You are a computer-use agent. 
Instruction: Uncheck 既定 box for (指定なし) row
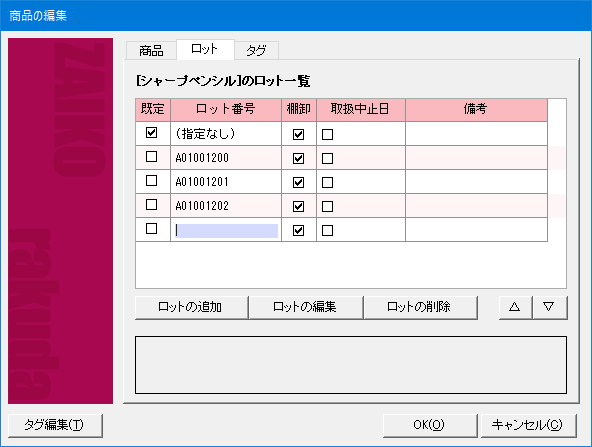(x=151, y=133)
